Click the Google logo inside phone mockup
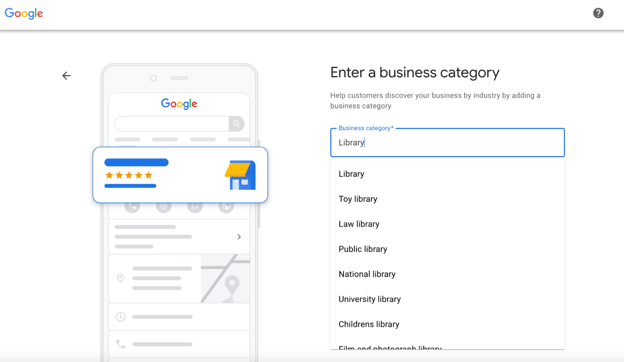Screen dimensions: 624x362 point(179,104)
